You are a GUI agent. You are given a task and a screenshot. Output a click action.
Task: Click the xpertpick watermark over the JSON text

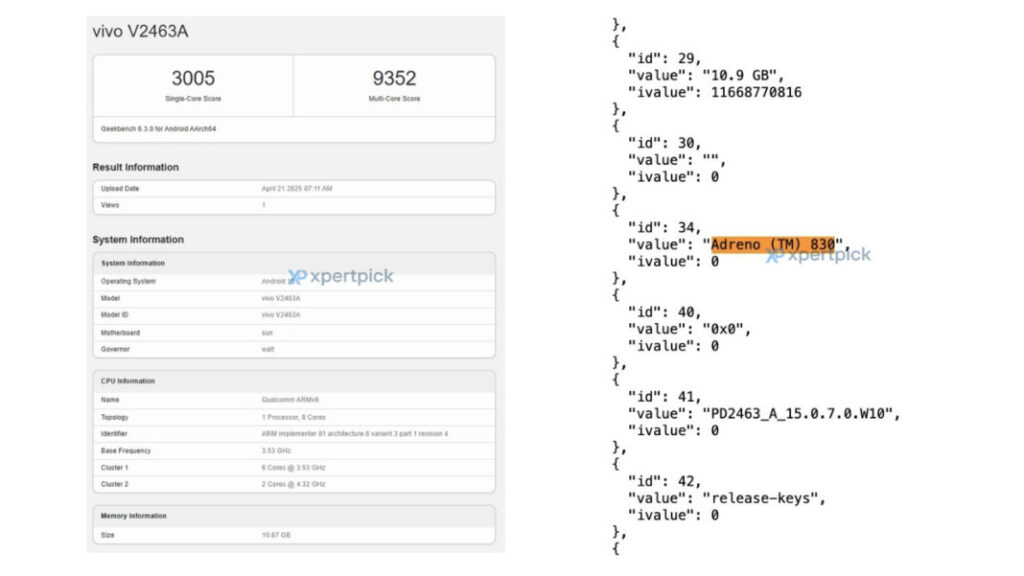point(818,255)
